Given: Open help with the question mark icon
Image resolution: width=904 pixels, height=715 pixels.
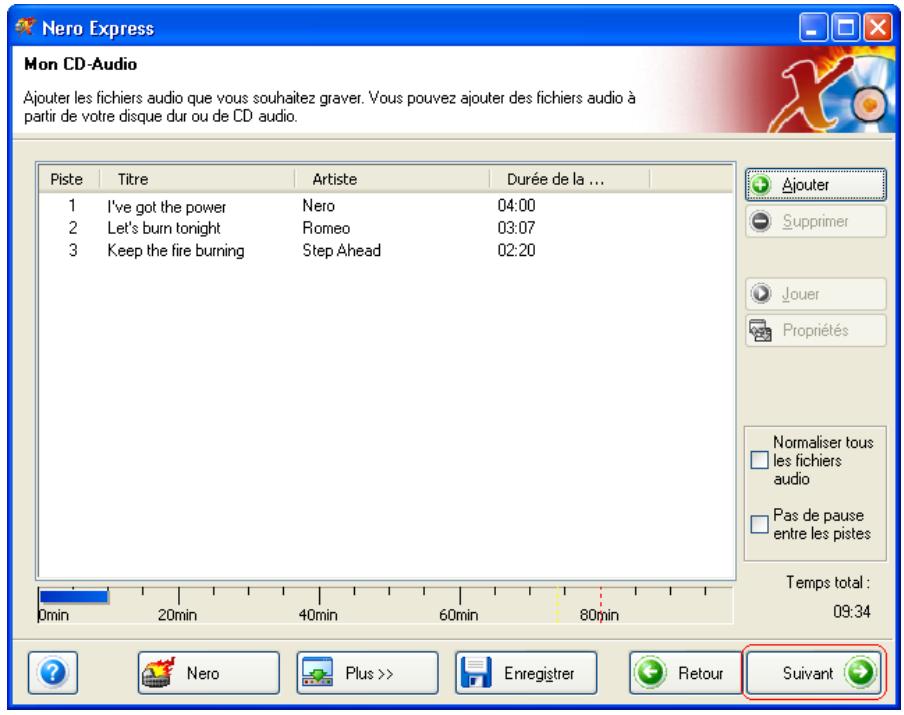Looking at the screenshot, I should [x=52, y=672].
